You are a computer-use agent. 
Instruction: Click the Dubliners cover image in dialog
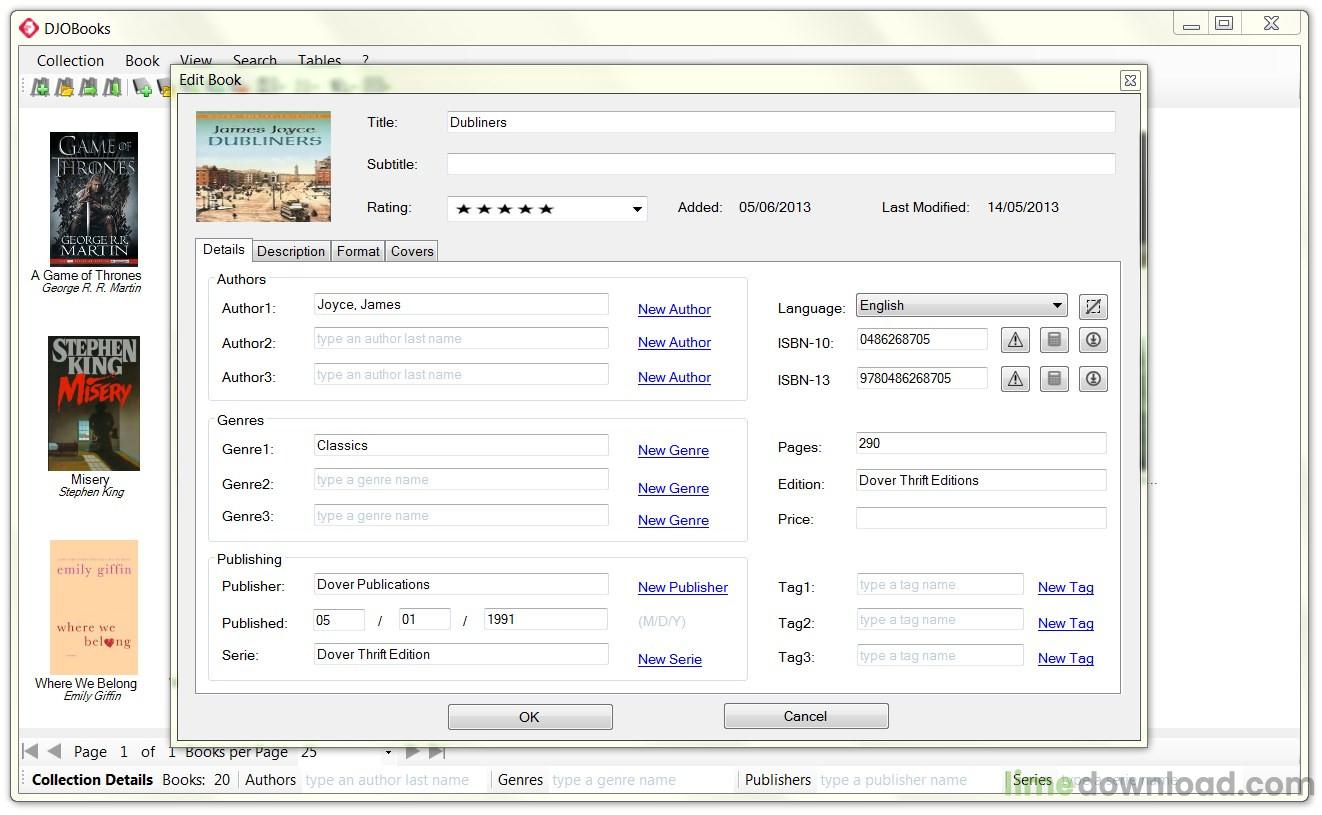pos(263,166)
